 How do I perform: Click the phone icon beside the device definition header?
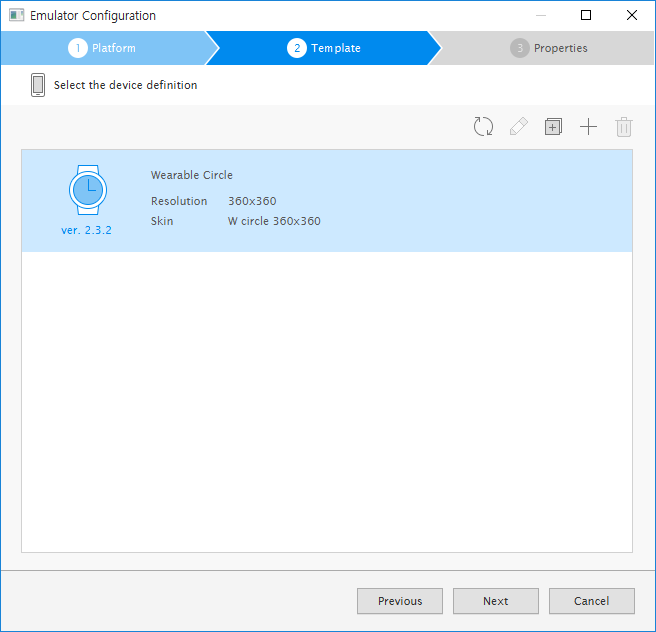coord(38,85)
